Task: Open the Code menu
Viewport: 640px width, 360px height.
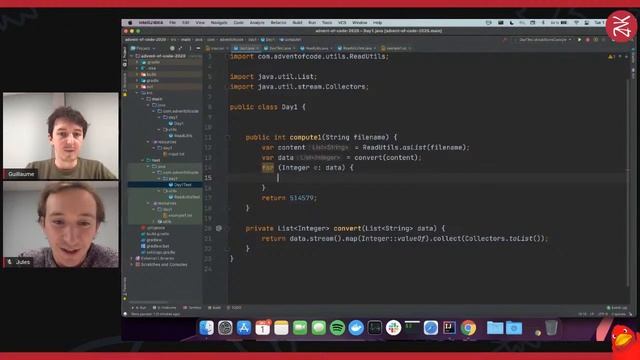Action: [x=239, y=23]
